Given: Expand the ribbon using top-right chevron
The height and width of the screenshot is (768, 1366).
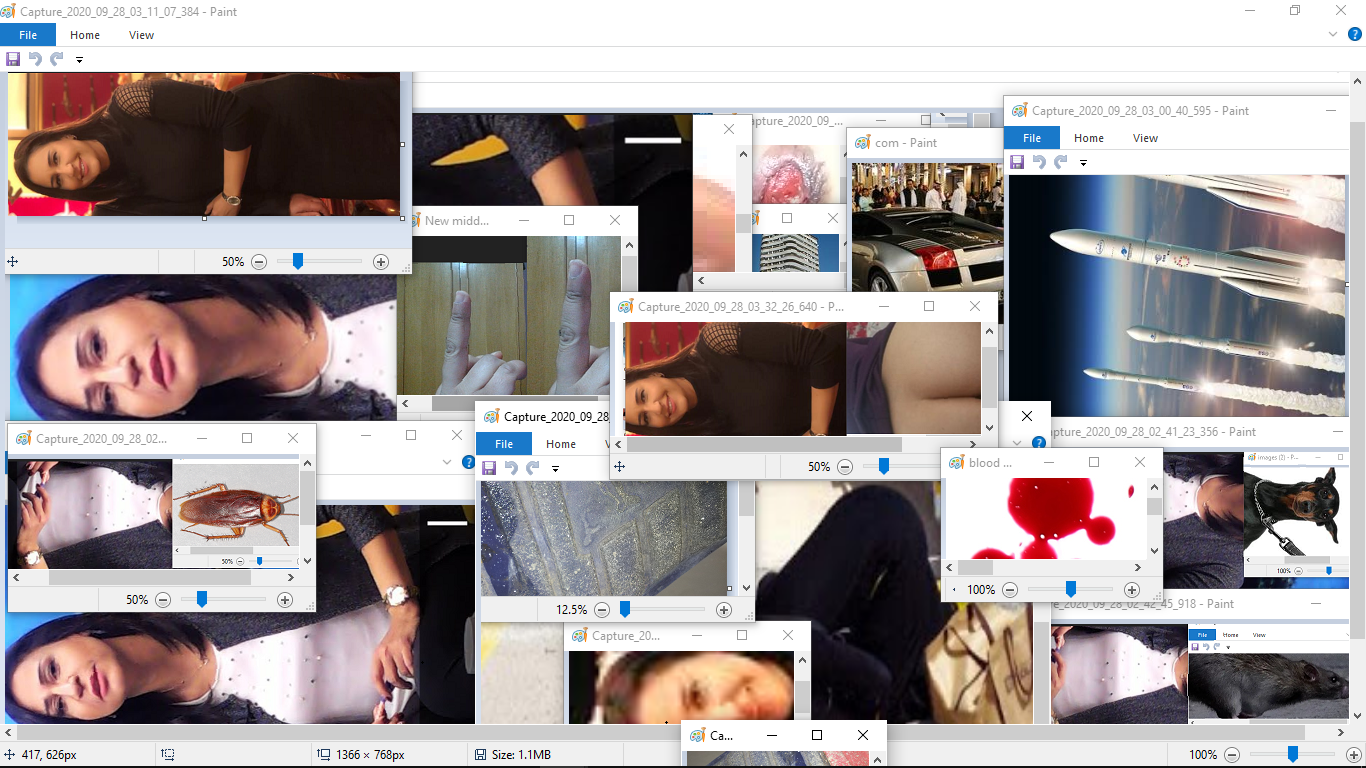Looking at the screenshot, I should 1333,34.
